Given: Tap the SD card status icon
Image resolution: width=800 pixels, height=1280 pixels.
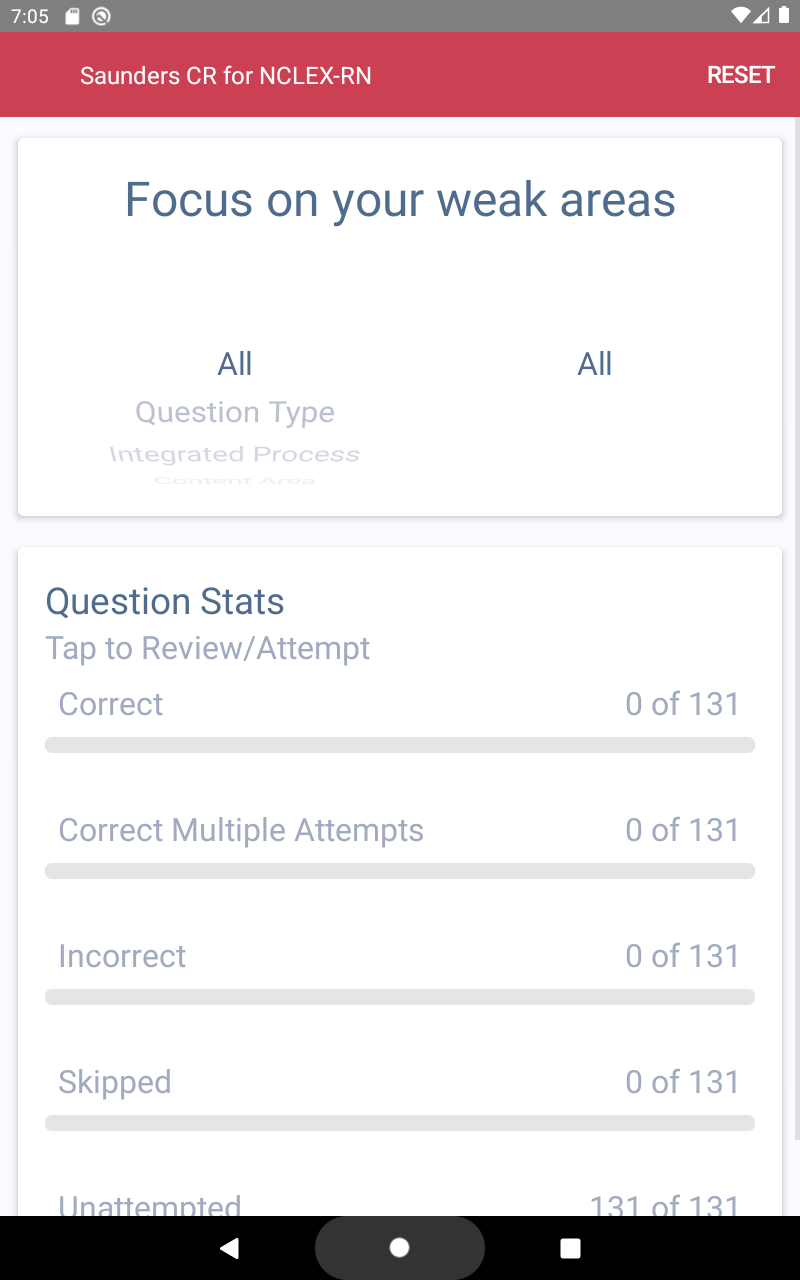Looking at the screenshot, I should 72,16.
